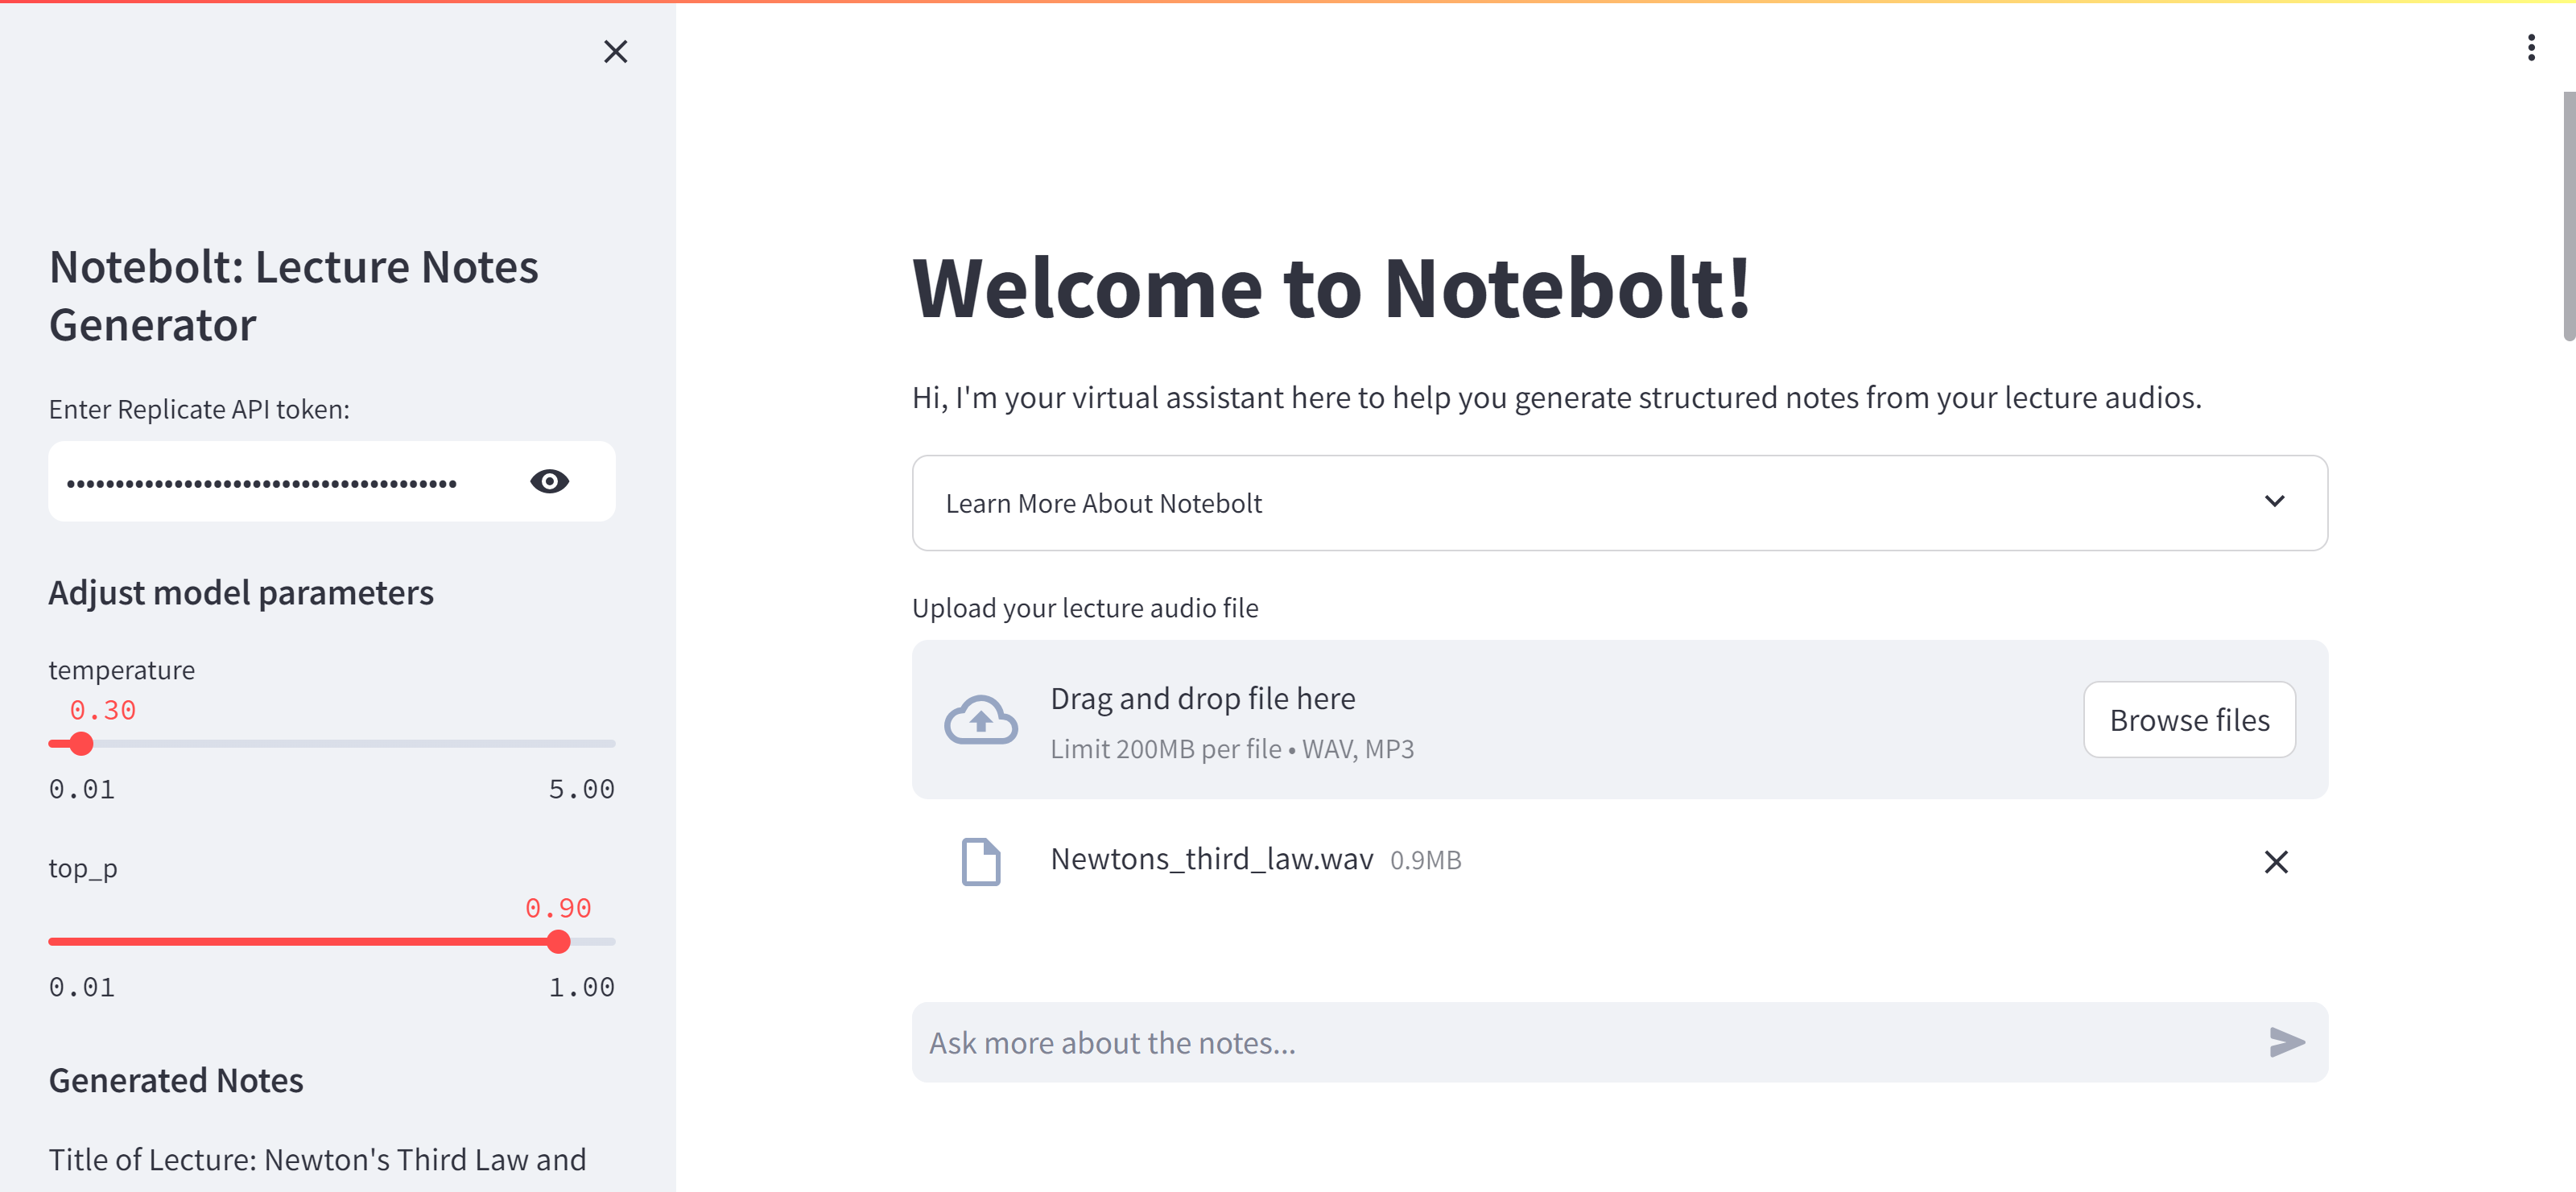Viewport: 2576px width, 1192px height.
Task: Click the temperature slider handle
Action: click(81, 743)
